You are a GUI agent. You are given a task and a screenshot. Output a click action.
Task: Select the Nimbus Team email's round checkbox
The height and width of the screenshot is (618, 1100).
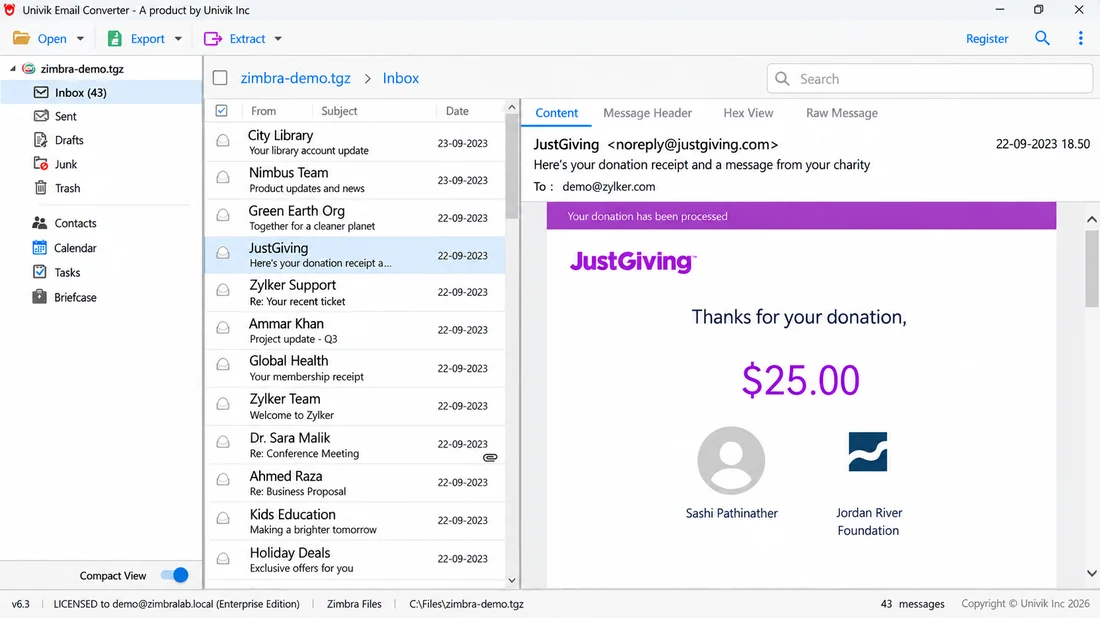tap(223, 177)
